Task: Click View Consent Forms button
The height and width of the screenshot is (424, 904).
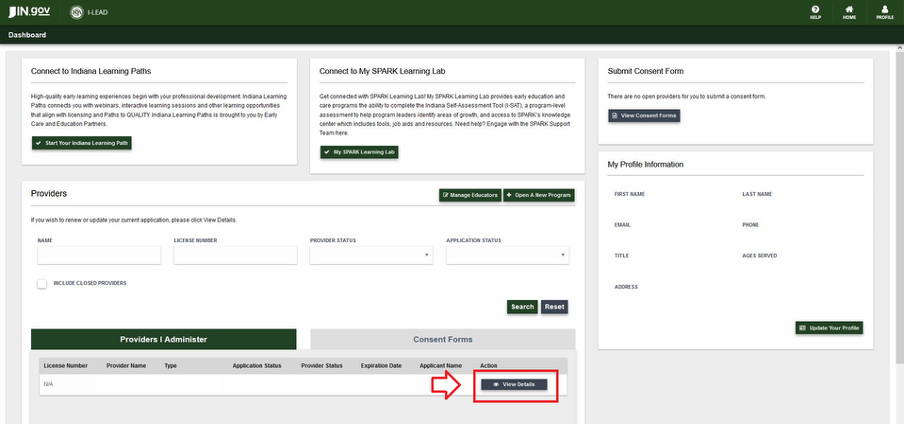Action: (x=644, y=116)
